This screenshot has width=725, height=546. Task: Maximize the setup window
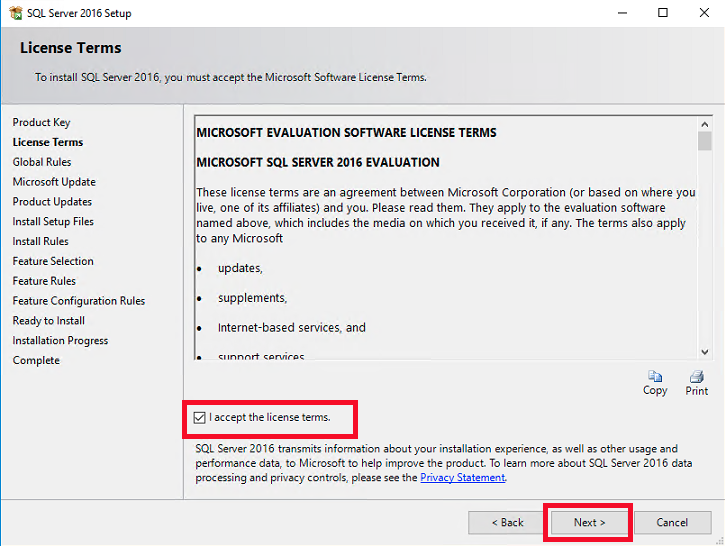[663, 14]
